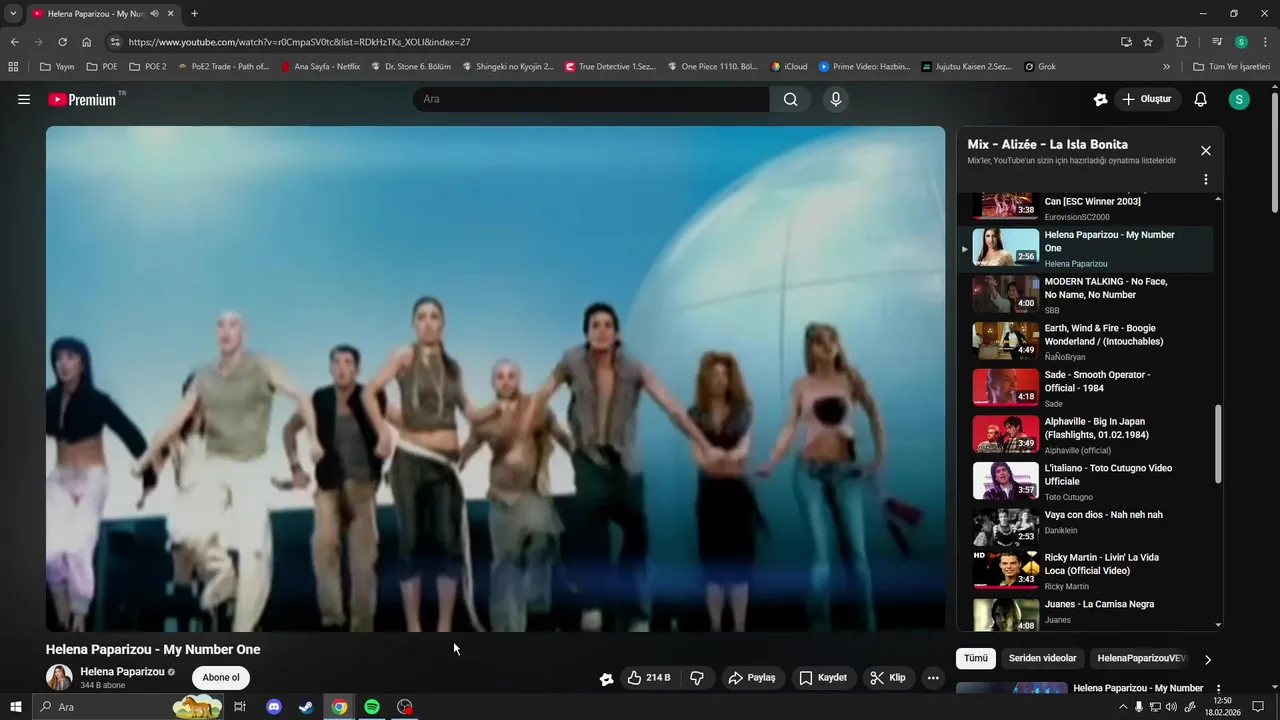The height and width of the screenshot is (720, 1280).
Task: Reload the current page
Action: tap(62, 42)
